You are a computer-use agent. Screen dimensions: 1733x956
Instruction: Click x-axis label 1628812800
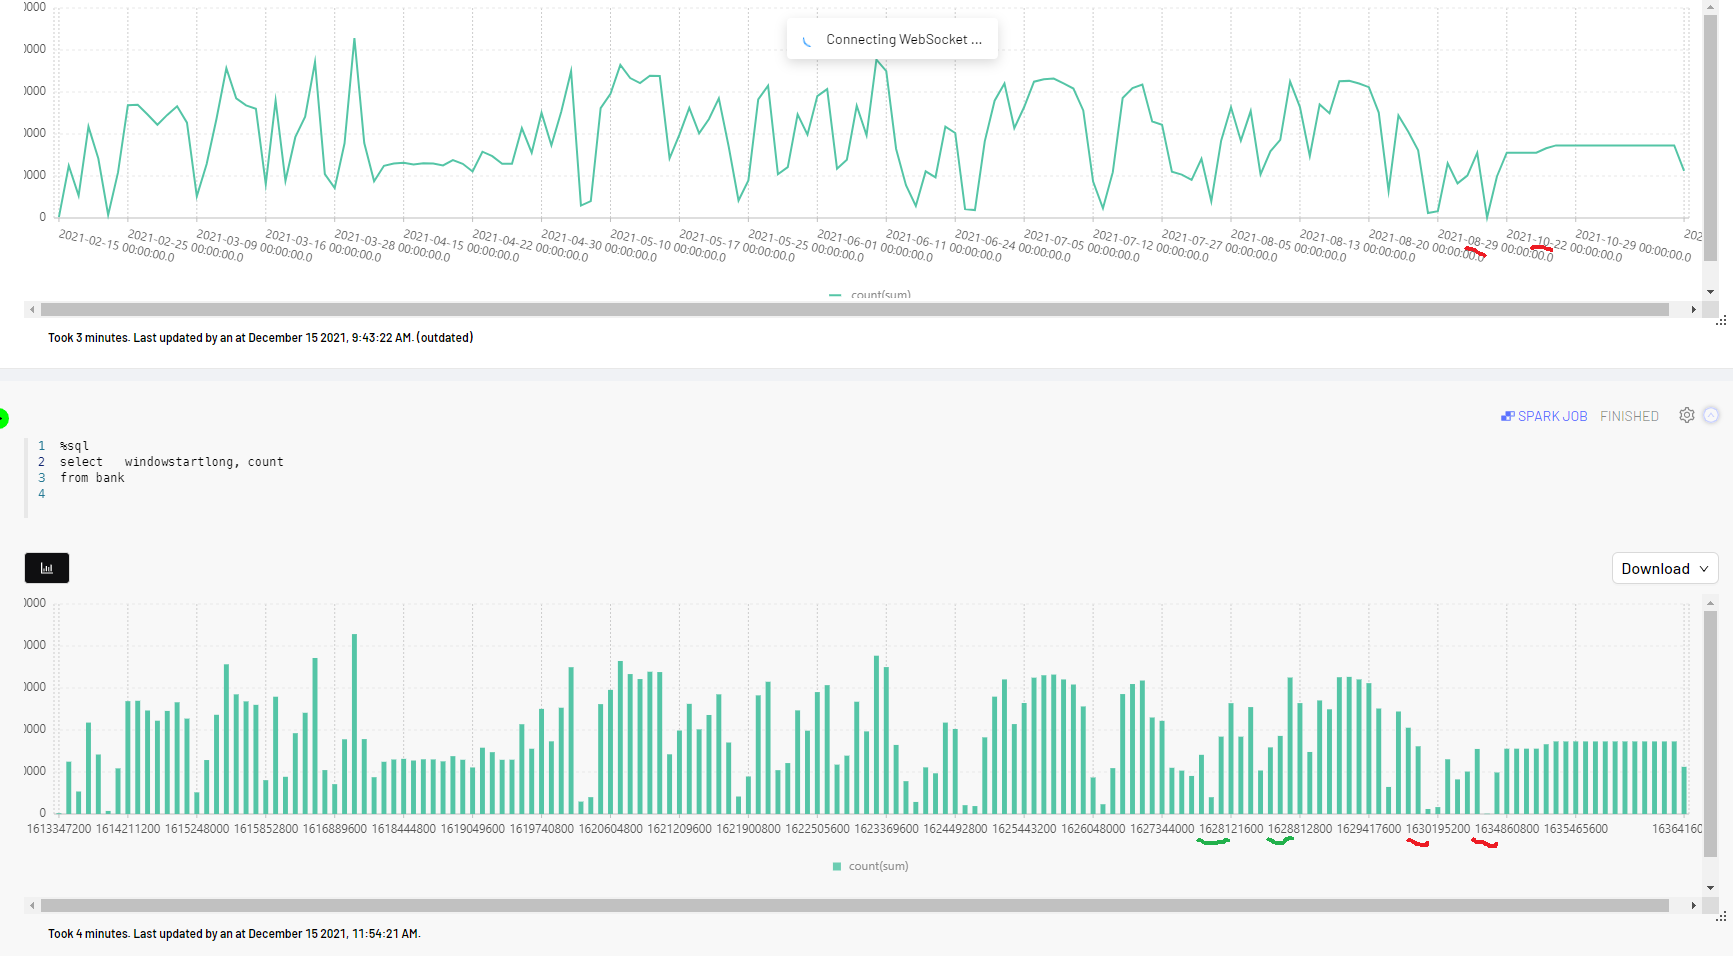pyautogui.click(x=1301, y=829)
